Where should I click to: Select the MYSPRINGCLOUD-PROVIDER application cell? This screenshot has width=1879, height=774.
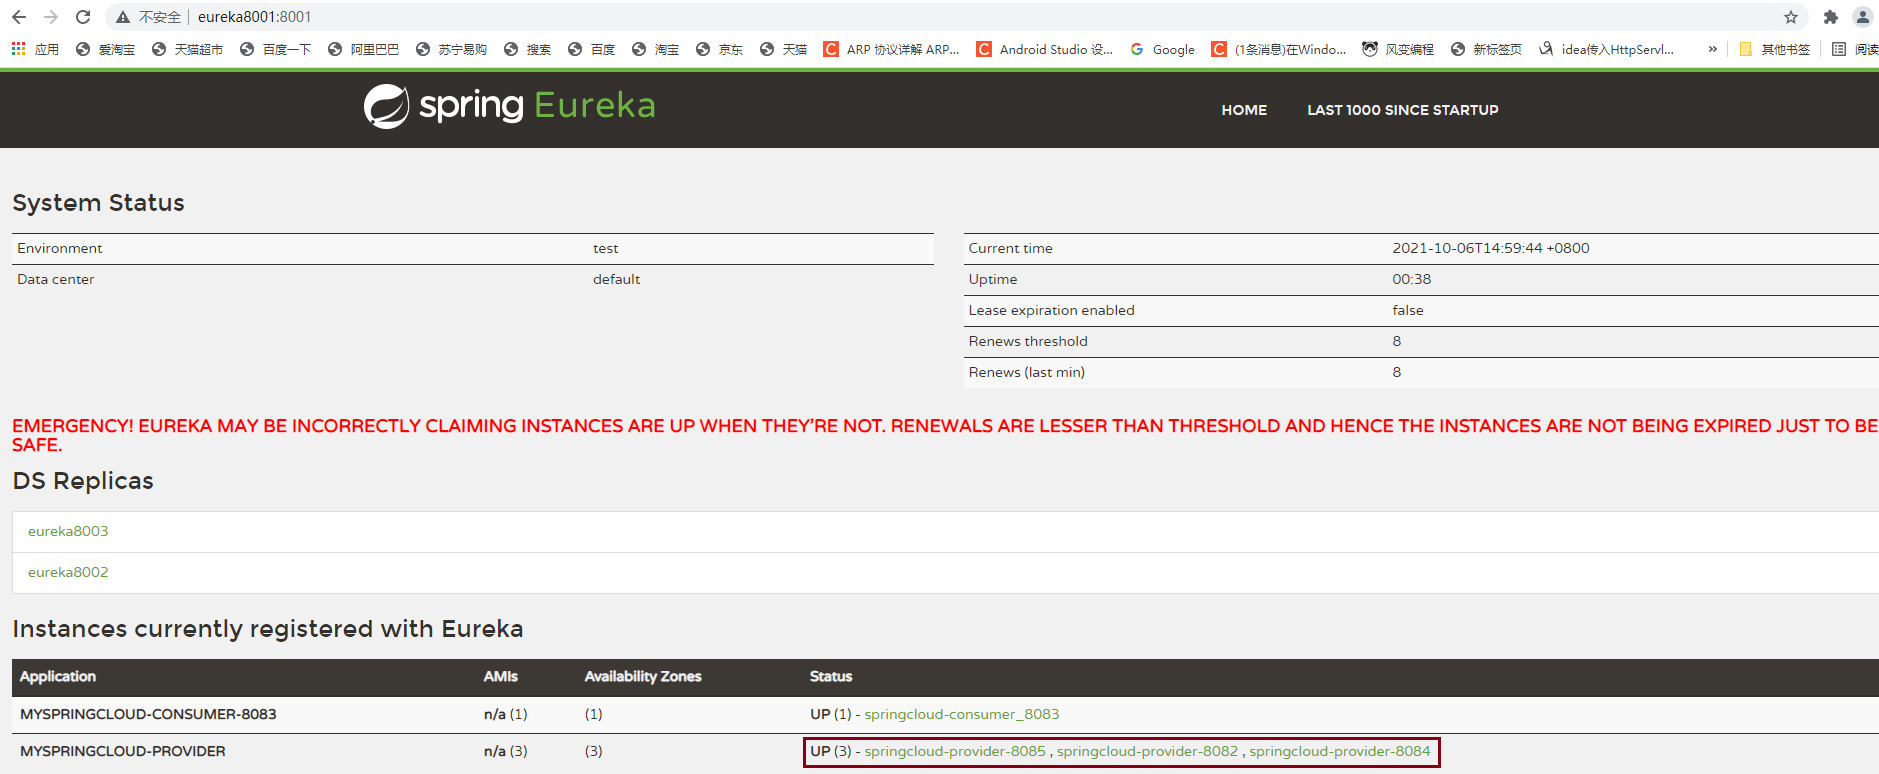tap(123, 751)
